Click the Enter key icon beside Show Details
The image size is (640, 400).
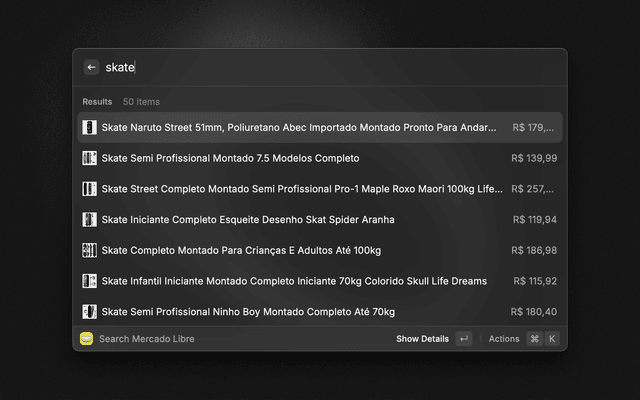[464, 339]
